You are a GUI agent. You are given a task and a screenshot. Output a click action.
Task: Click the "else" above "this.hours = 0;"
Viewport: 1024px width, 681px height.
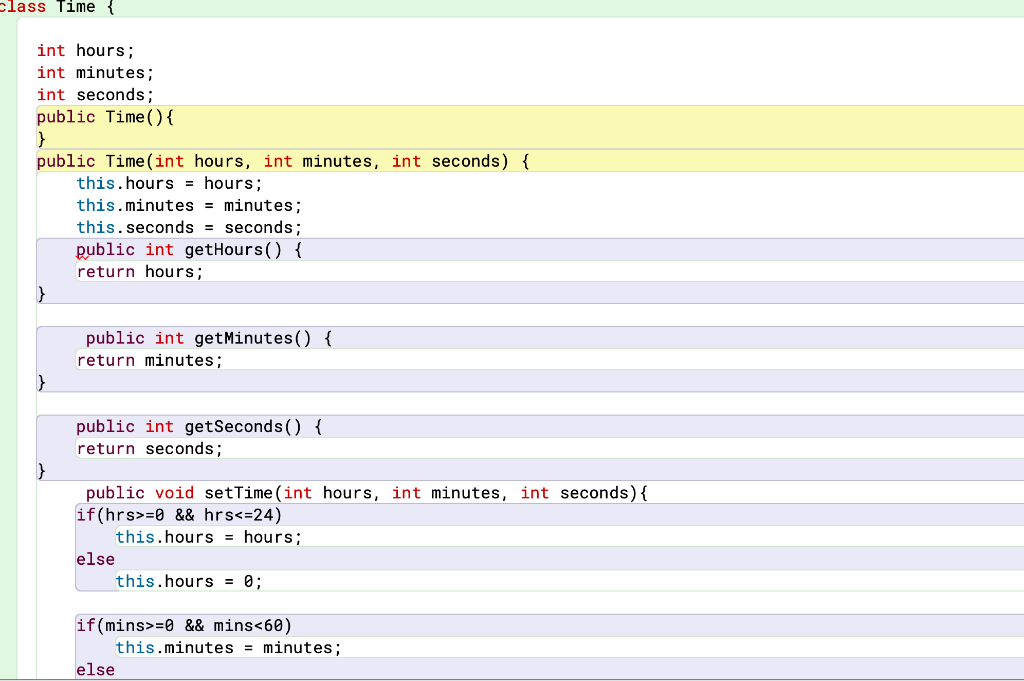tap(95, 560)
